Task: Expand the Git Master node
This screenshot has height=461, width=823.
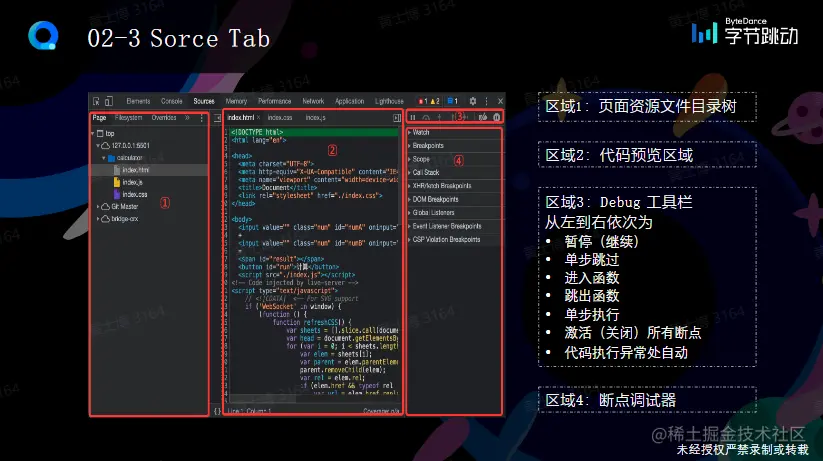Action: coord(98,207)
